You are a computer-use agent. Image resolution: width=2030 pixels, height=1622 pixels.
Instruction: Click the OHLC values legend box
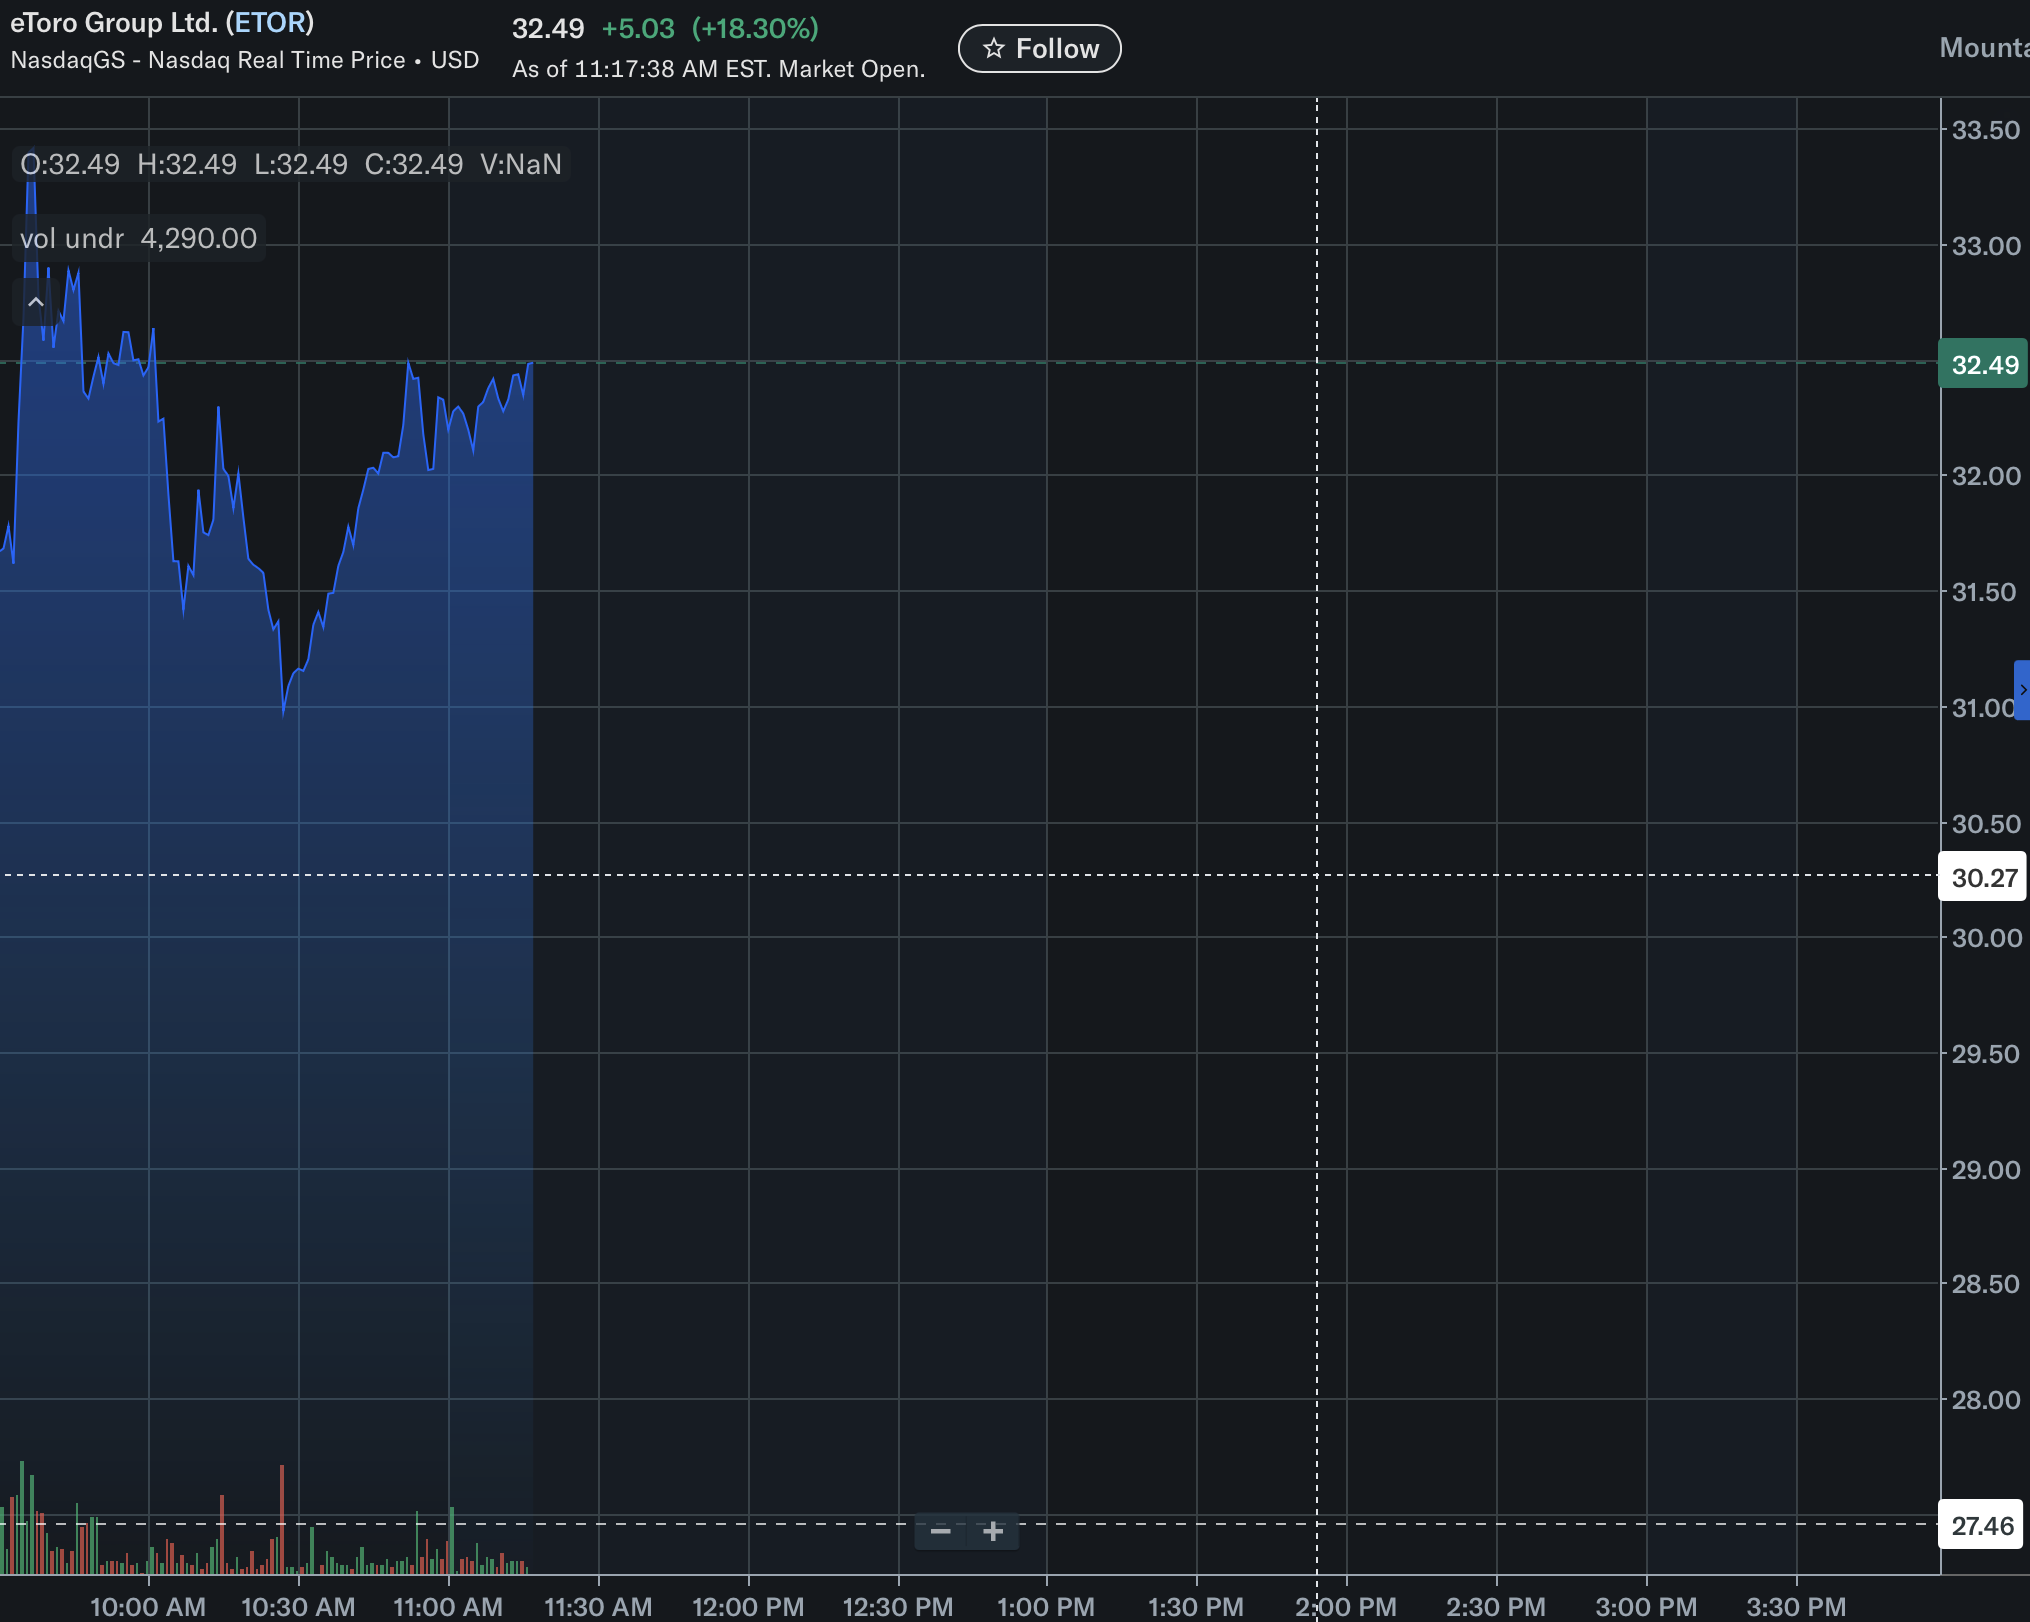click(x=291, y=164)
